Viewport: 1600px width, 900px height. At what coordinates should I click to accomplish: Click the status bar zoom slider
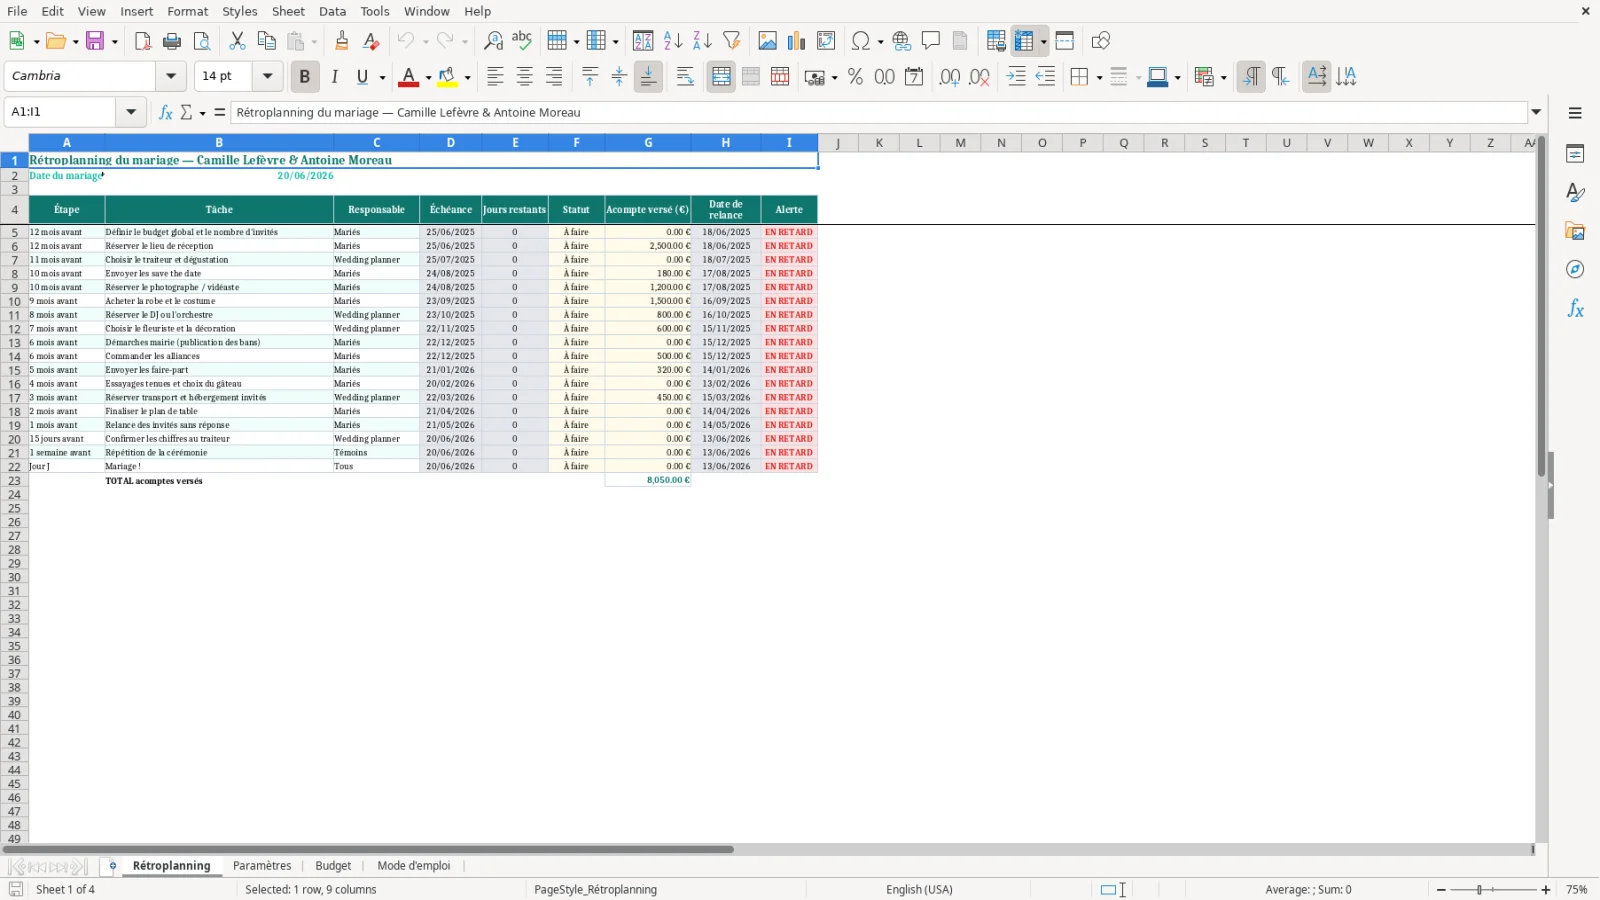pos(1493,890)
